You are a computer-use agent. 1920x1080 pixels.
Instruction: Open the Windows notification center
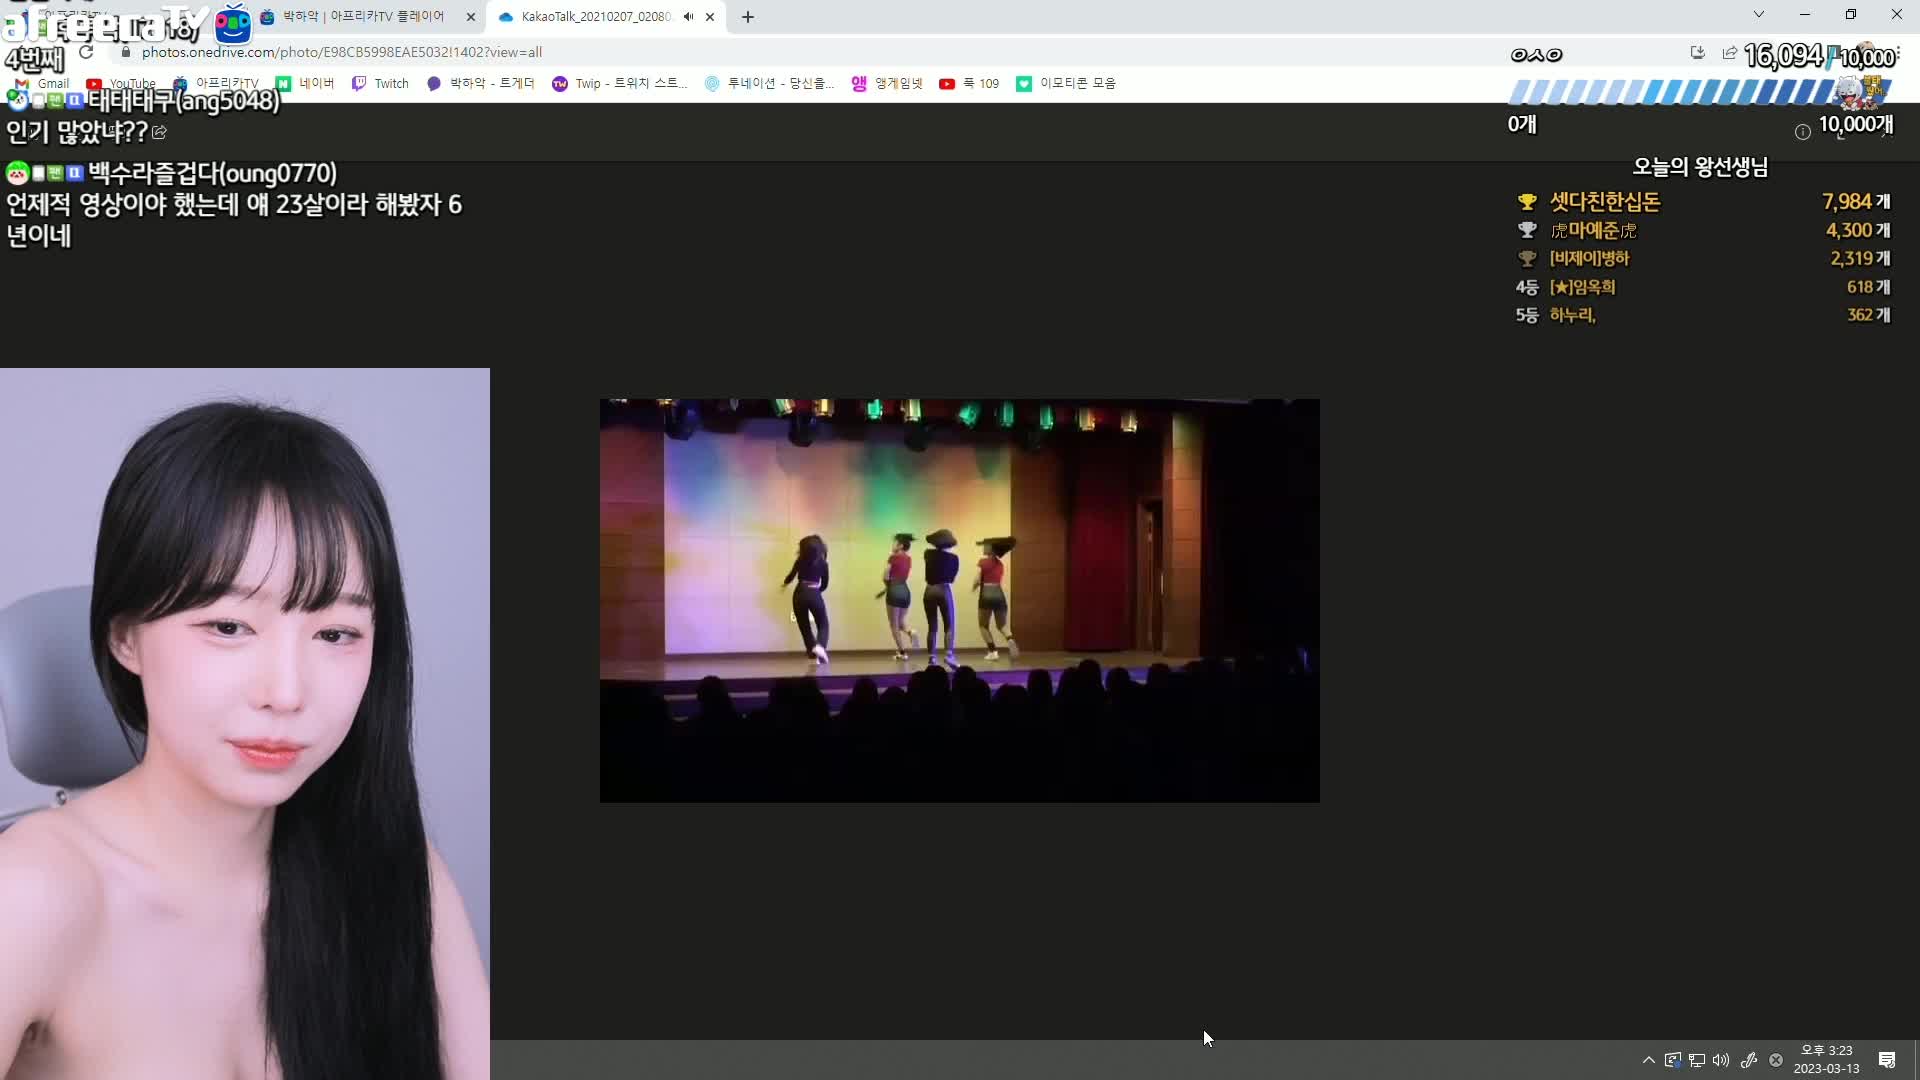1887,1060
